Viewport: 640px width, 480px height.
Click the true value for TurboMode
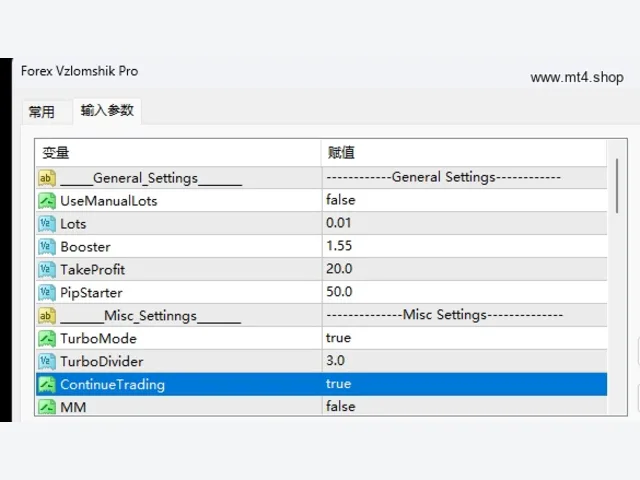click(x=338, y=338)
